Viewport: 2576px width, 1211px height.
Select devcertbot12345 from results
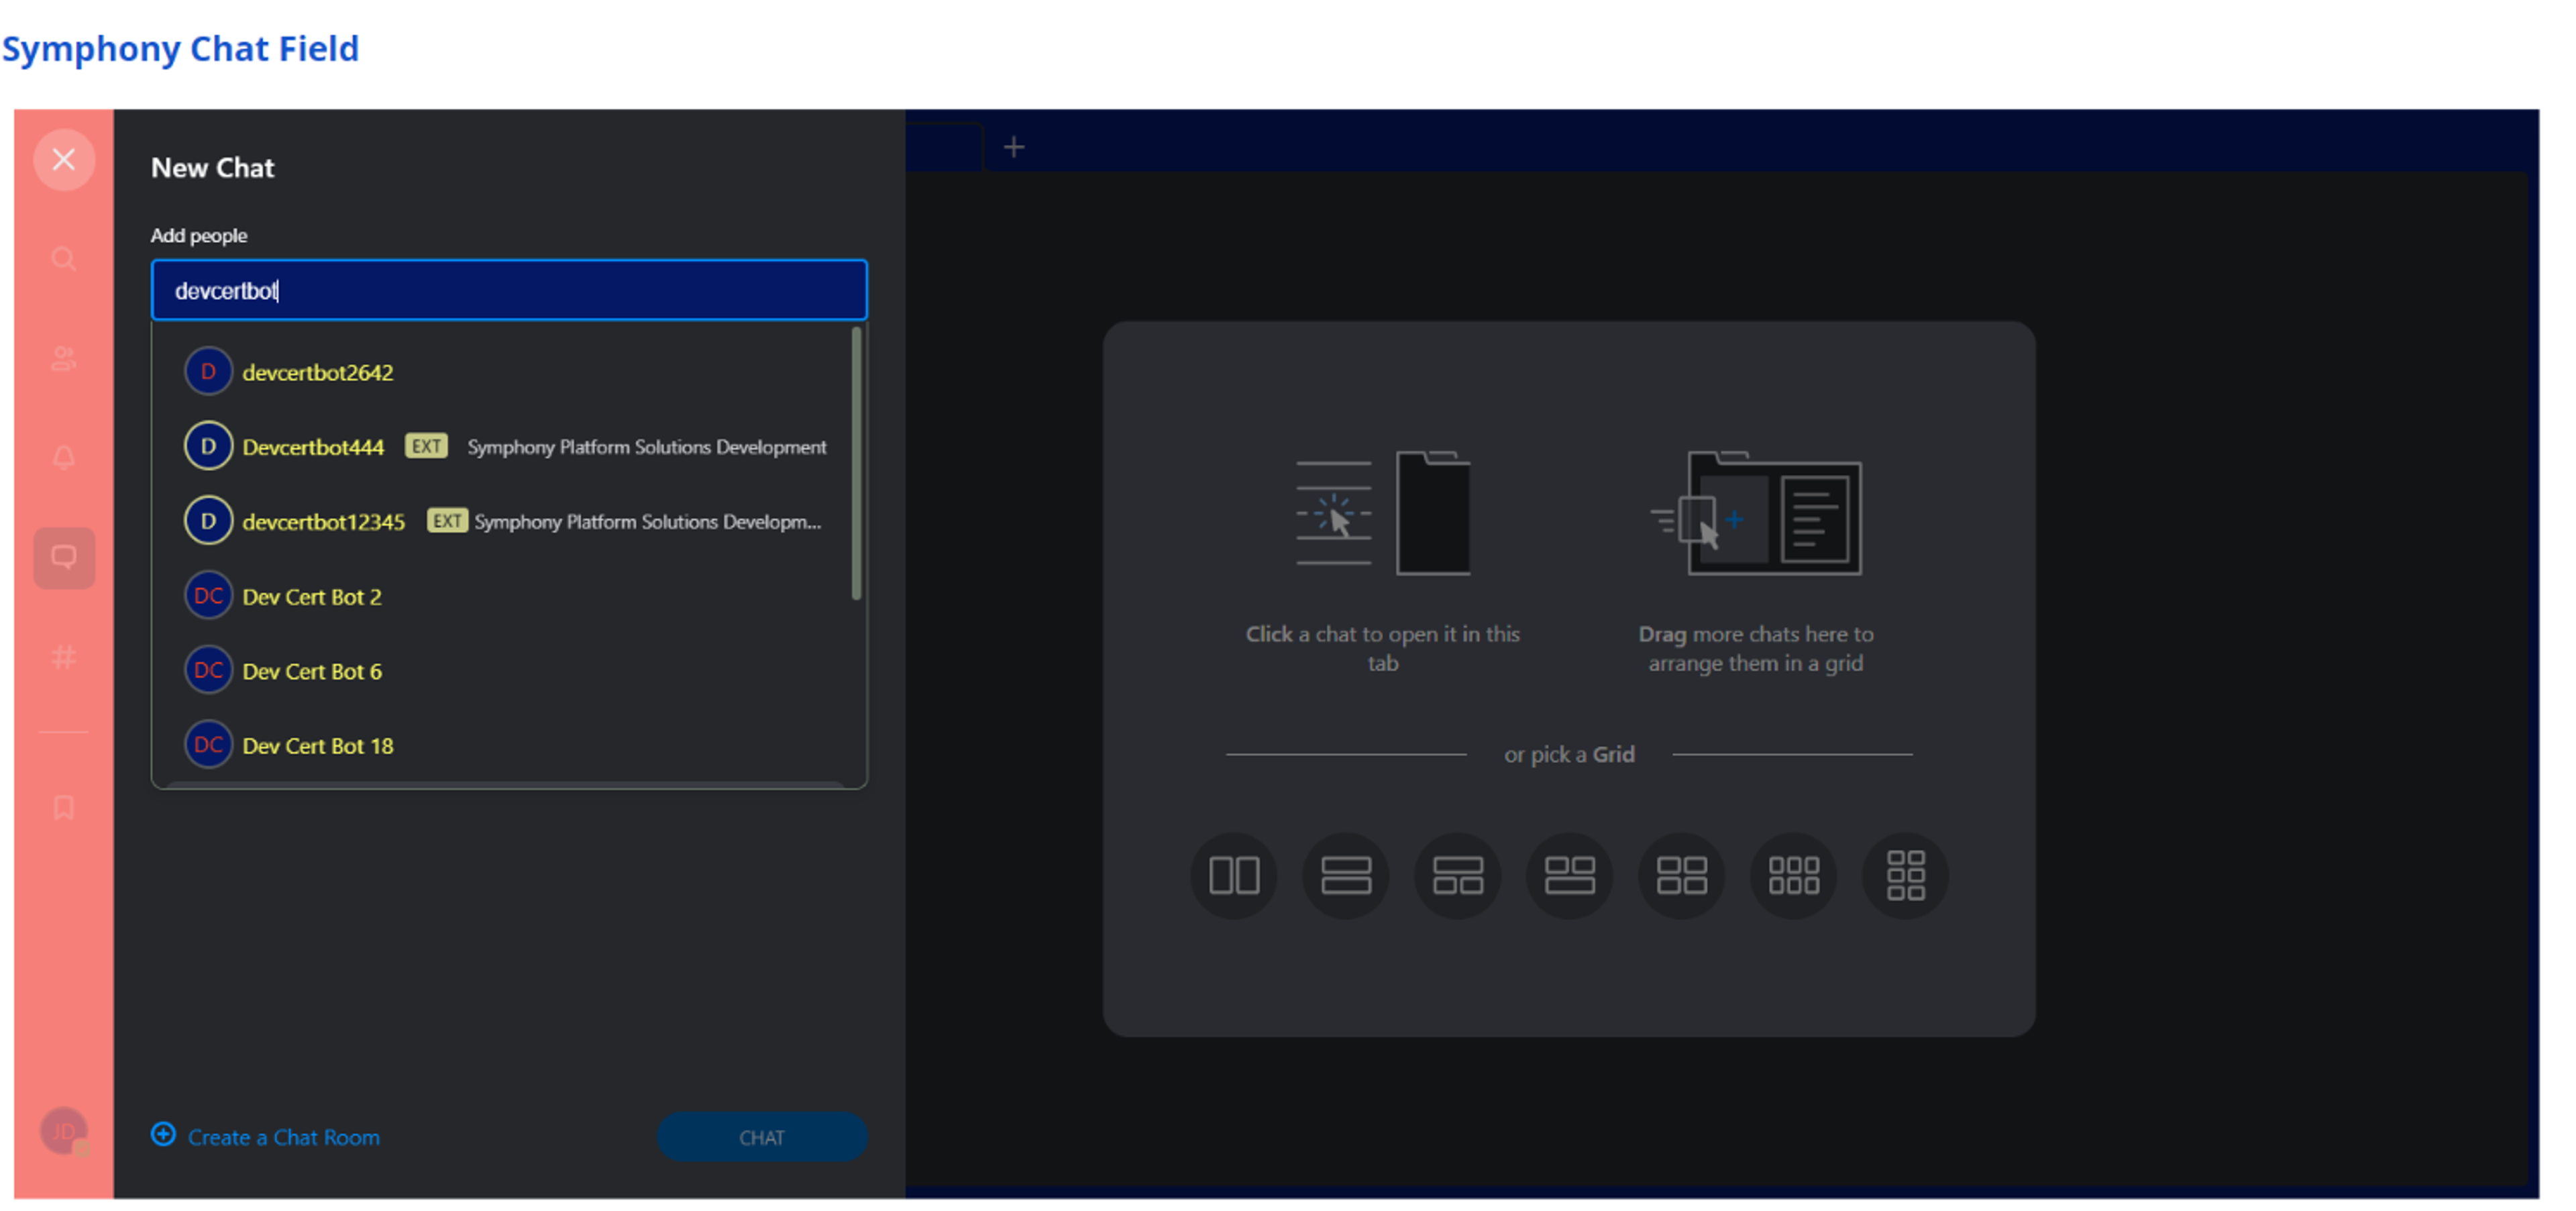click(509, 521)
